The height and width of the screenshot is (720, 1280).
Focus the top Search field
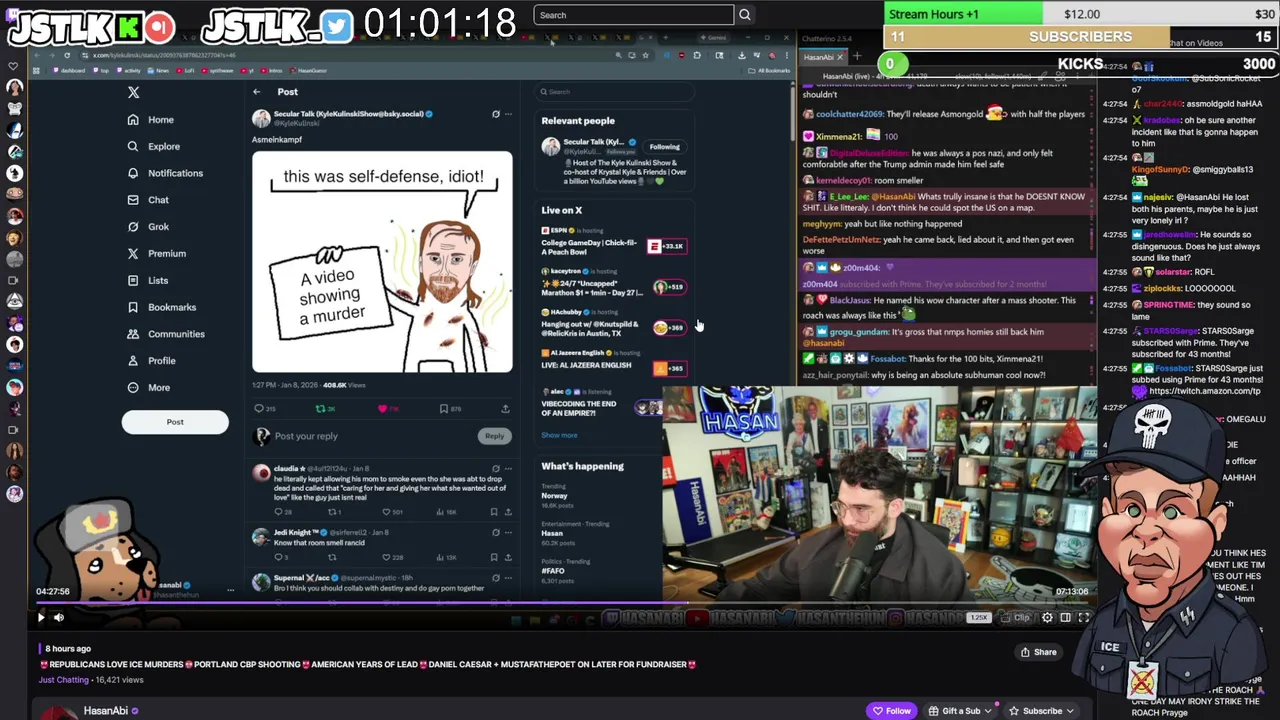pos(633,15)
